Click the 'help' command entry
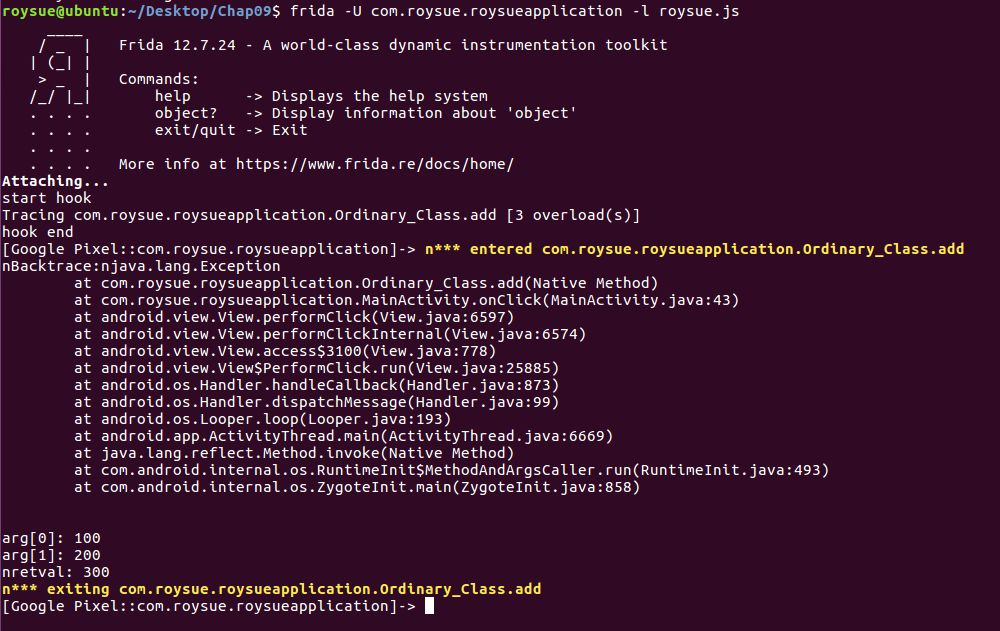 point(172,96)
